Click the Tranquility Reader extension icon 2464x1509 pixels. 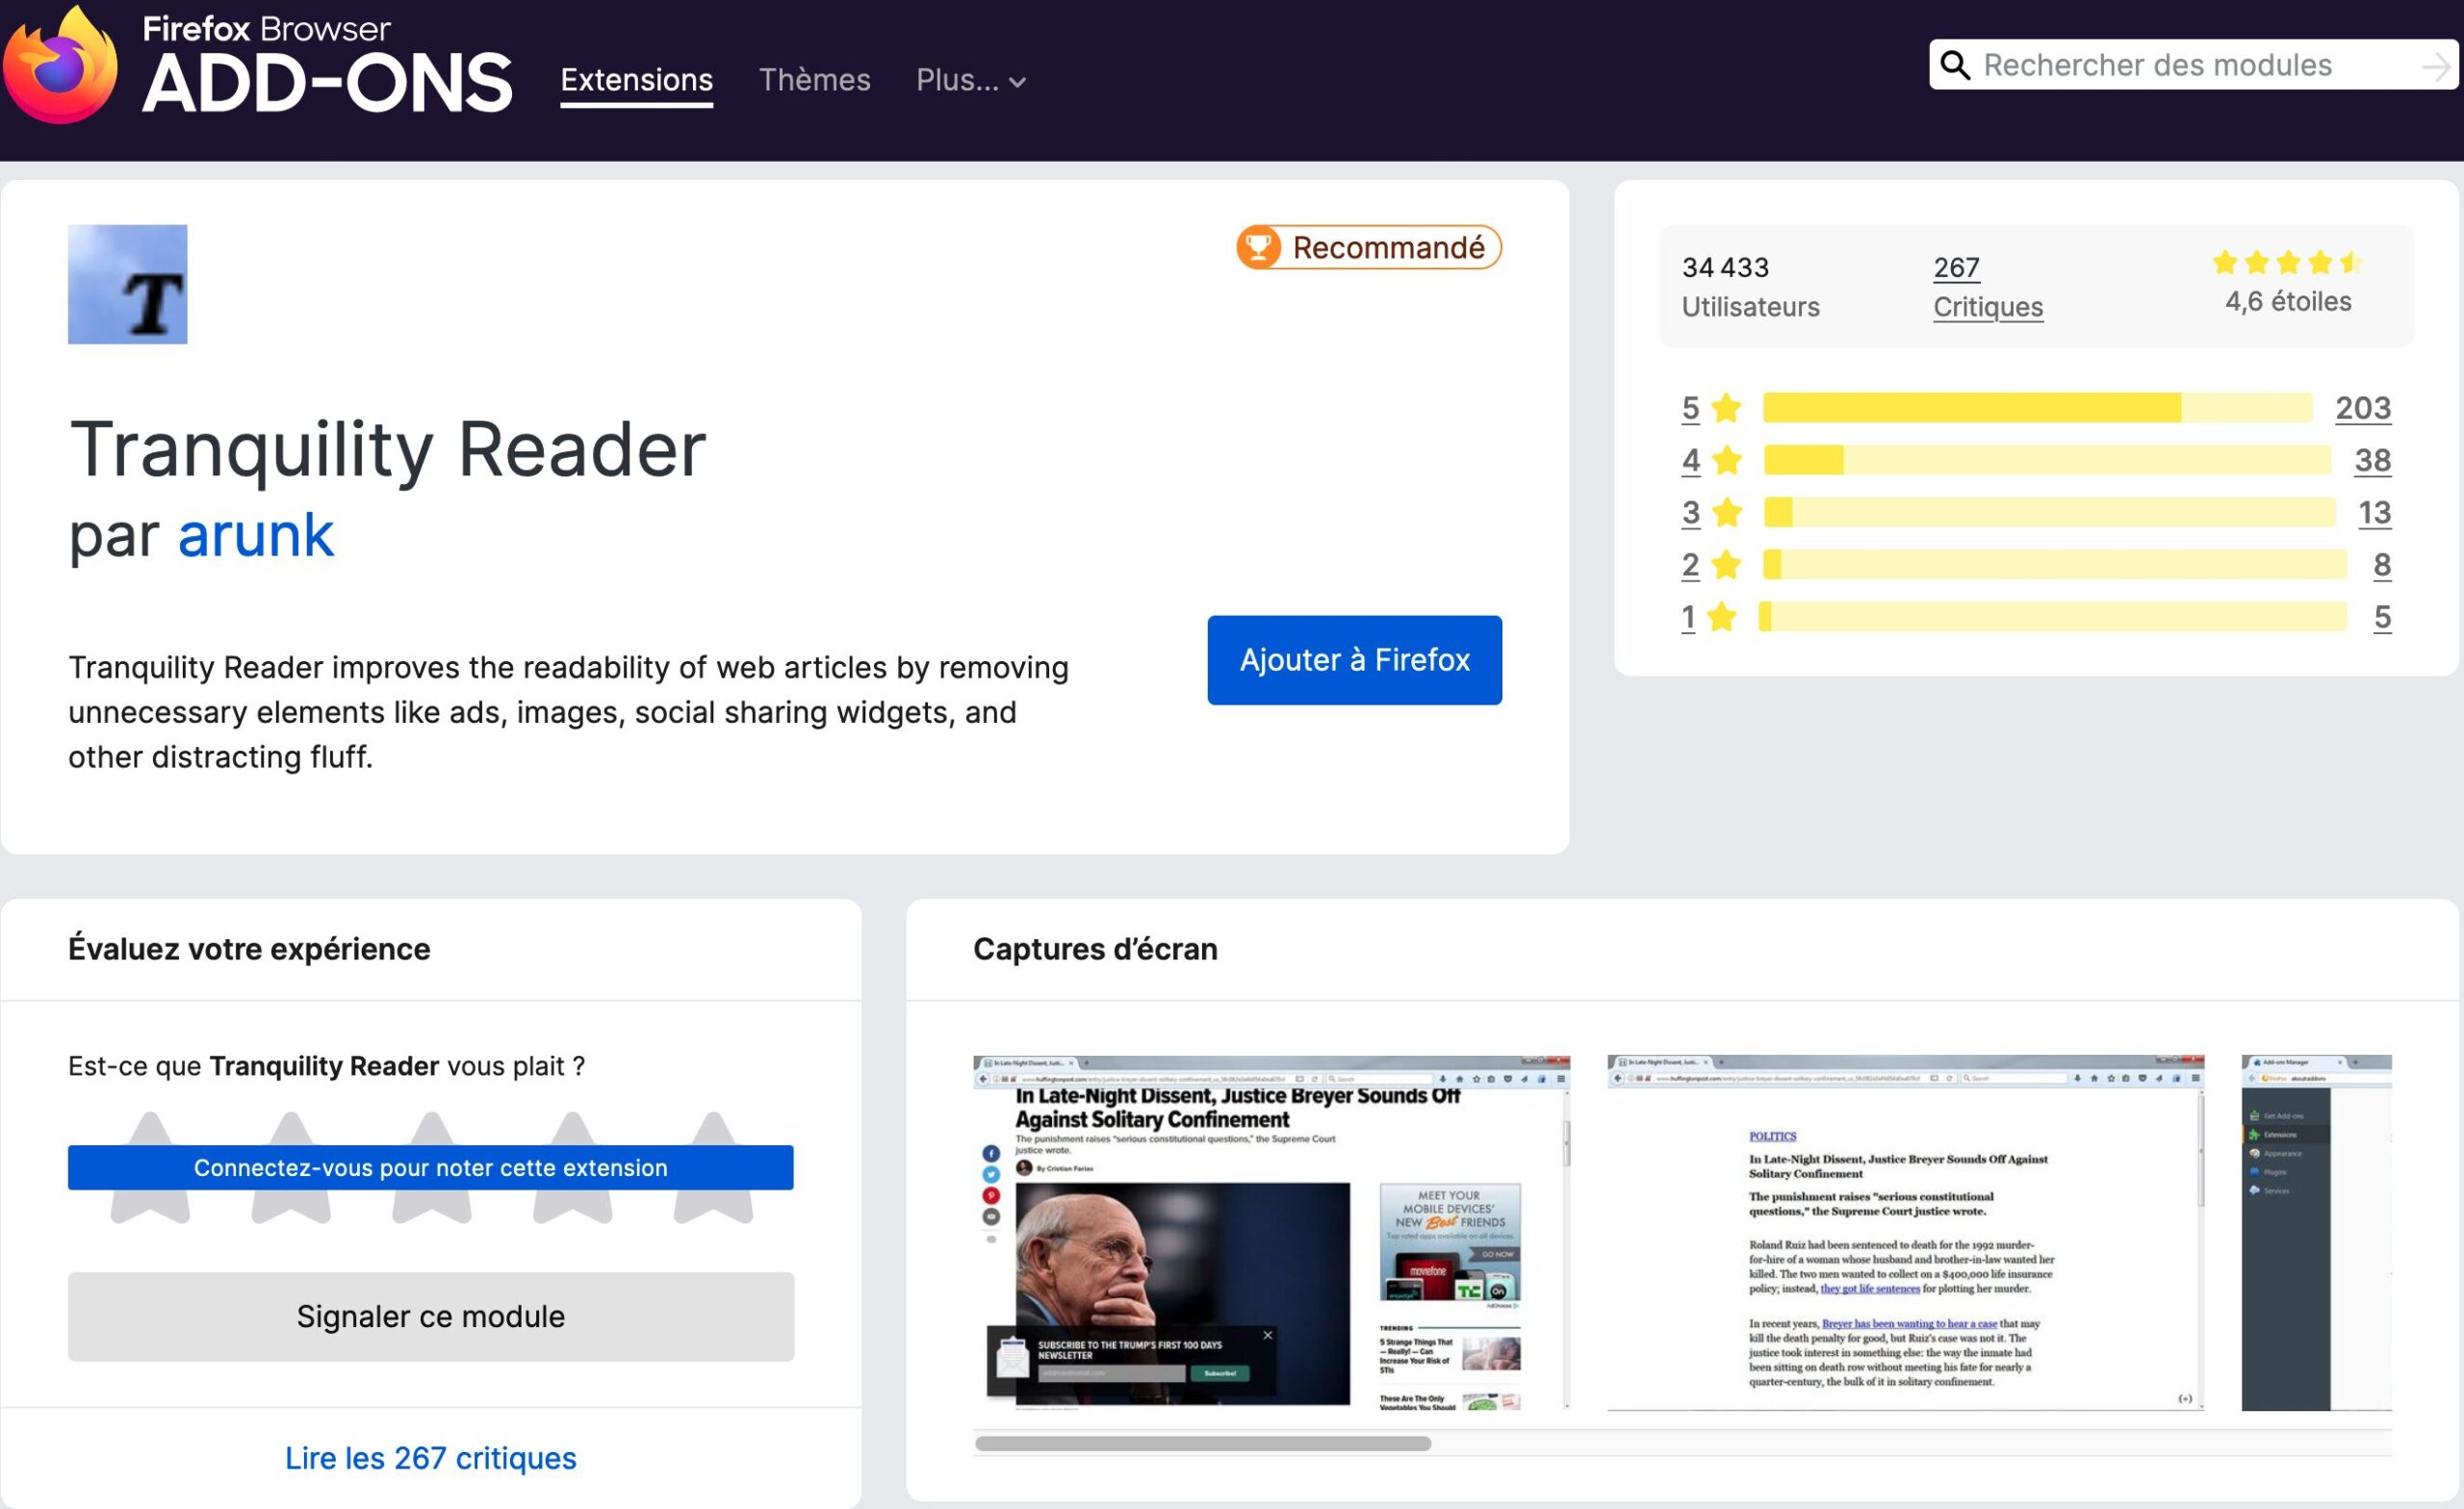tap(128, 284)
